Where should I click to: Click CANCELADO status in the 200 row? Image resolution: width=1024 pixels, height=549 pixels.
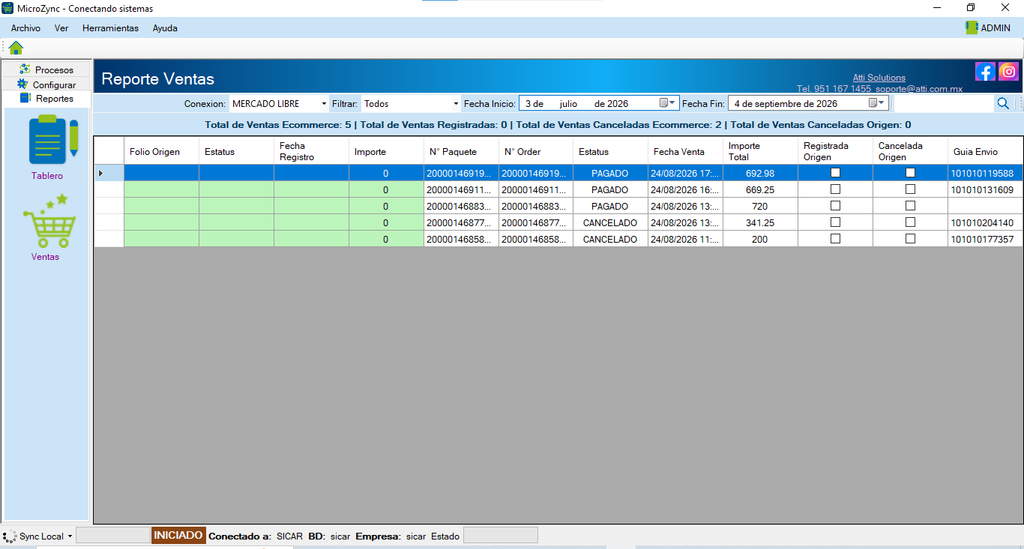[610, 240]
